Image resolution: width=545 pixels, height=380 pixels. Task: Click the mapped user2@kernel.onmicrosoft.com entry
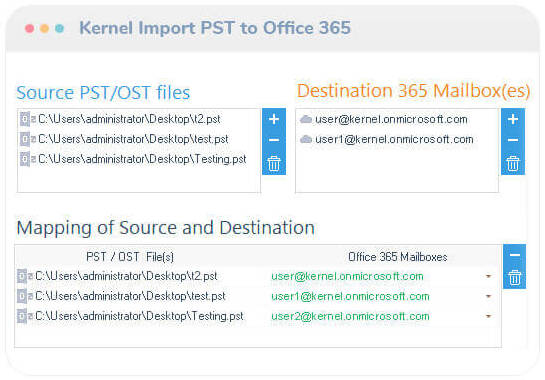click(350, 316)
